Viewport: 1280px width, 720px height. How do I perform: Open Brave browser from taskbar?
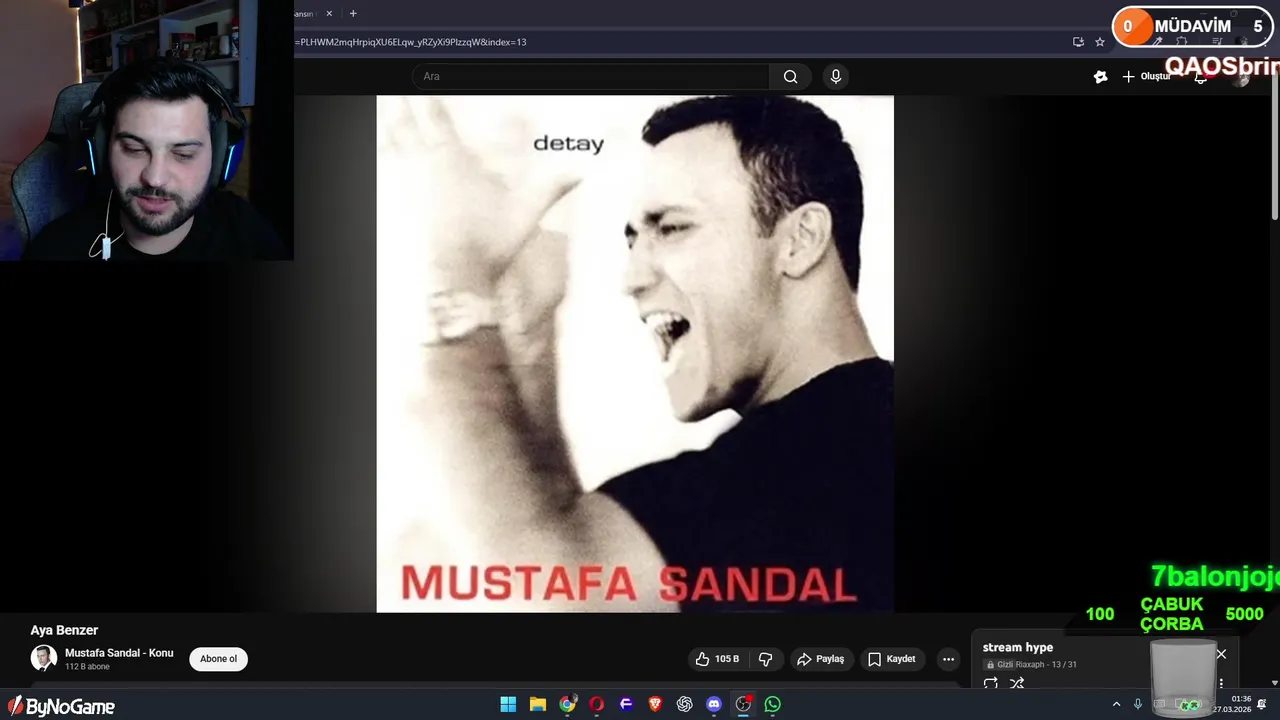(655, 704)
